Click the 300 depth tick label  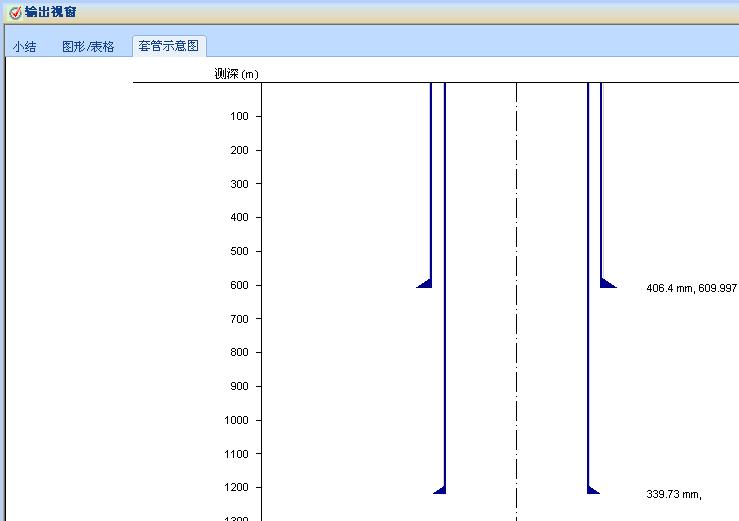(x=239, y=184)
